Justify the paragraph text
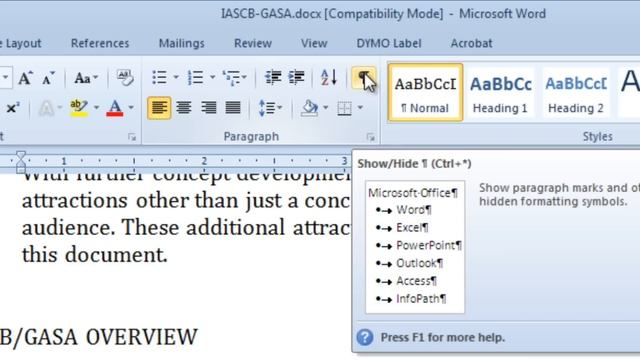The width and height of the screenshot is (640, 360). [233, 108]
